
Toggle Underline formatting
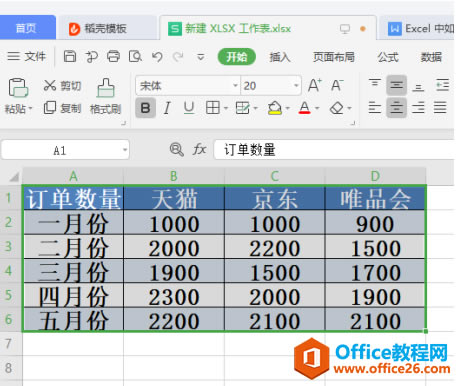189,108
